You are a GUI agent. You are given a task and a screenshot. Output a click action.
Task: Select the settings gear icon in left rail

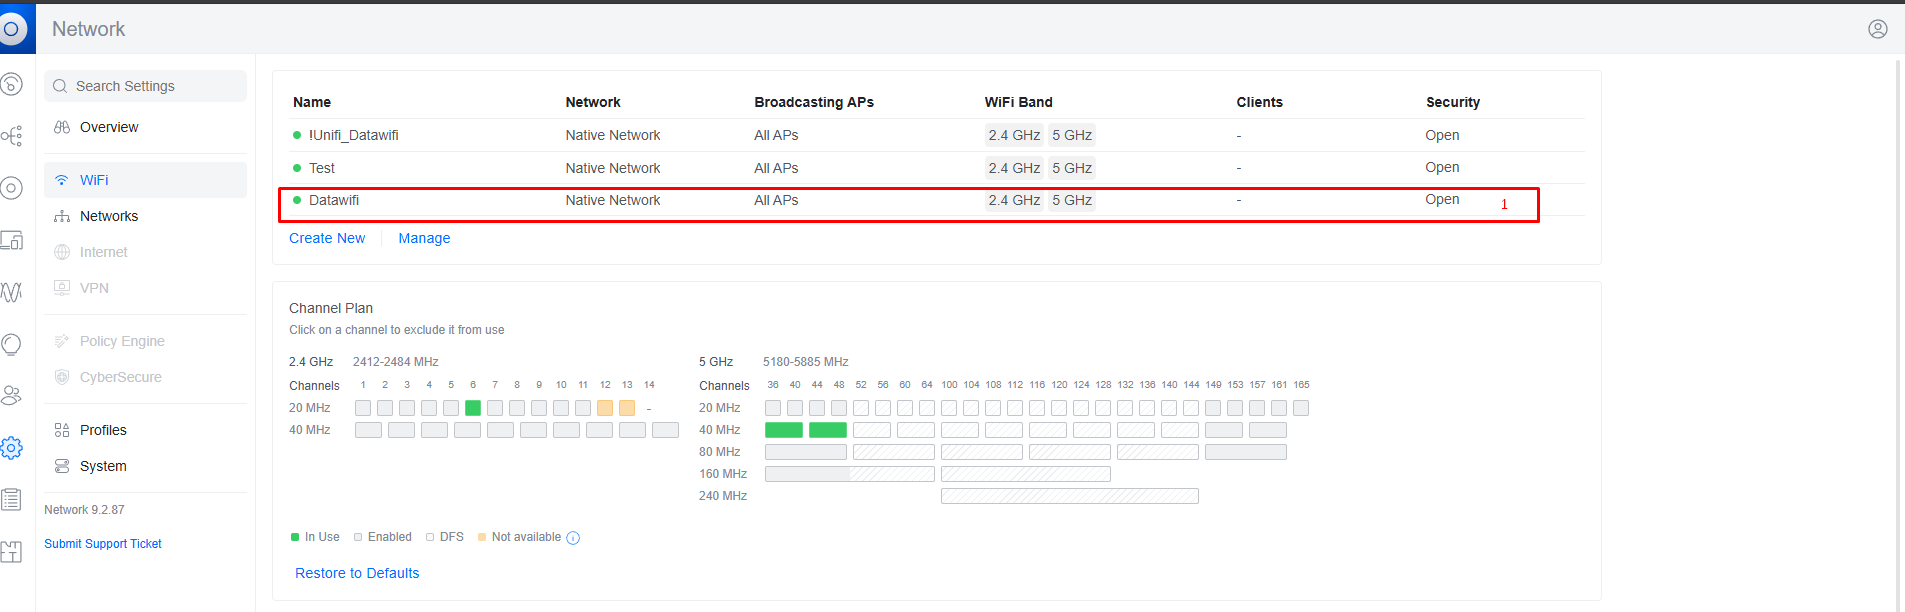pos(12,448)
